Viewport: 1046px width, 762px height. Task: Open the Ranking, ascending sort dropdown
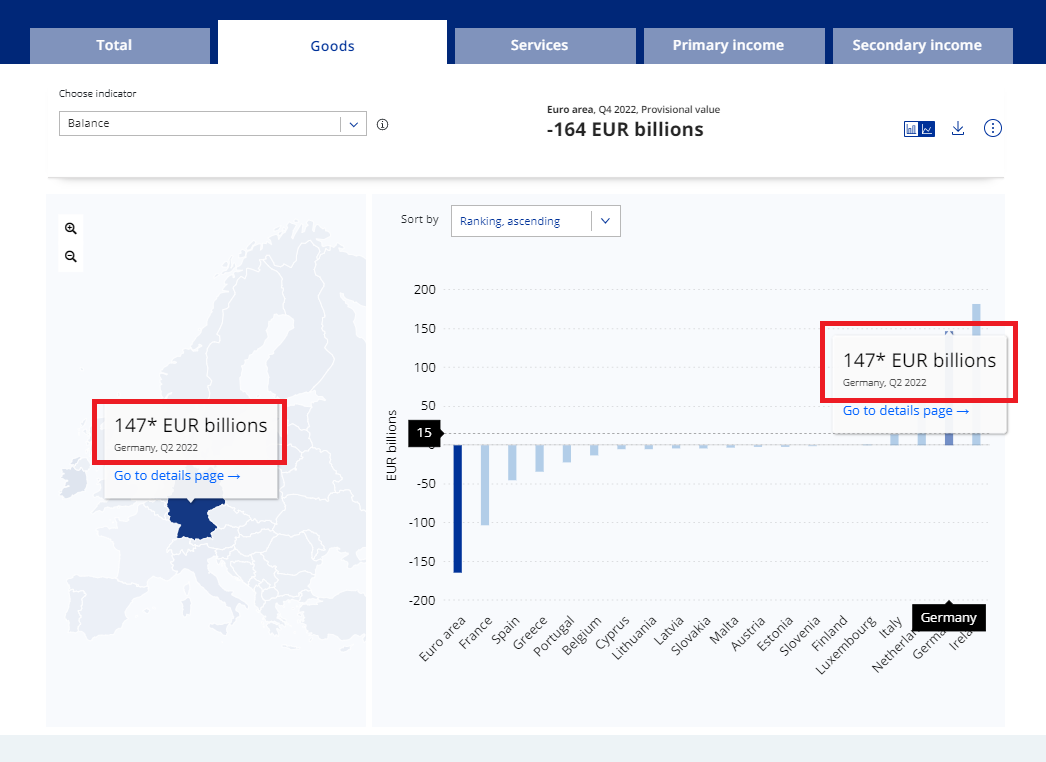[x=535, y=220]
